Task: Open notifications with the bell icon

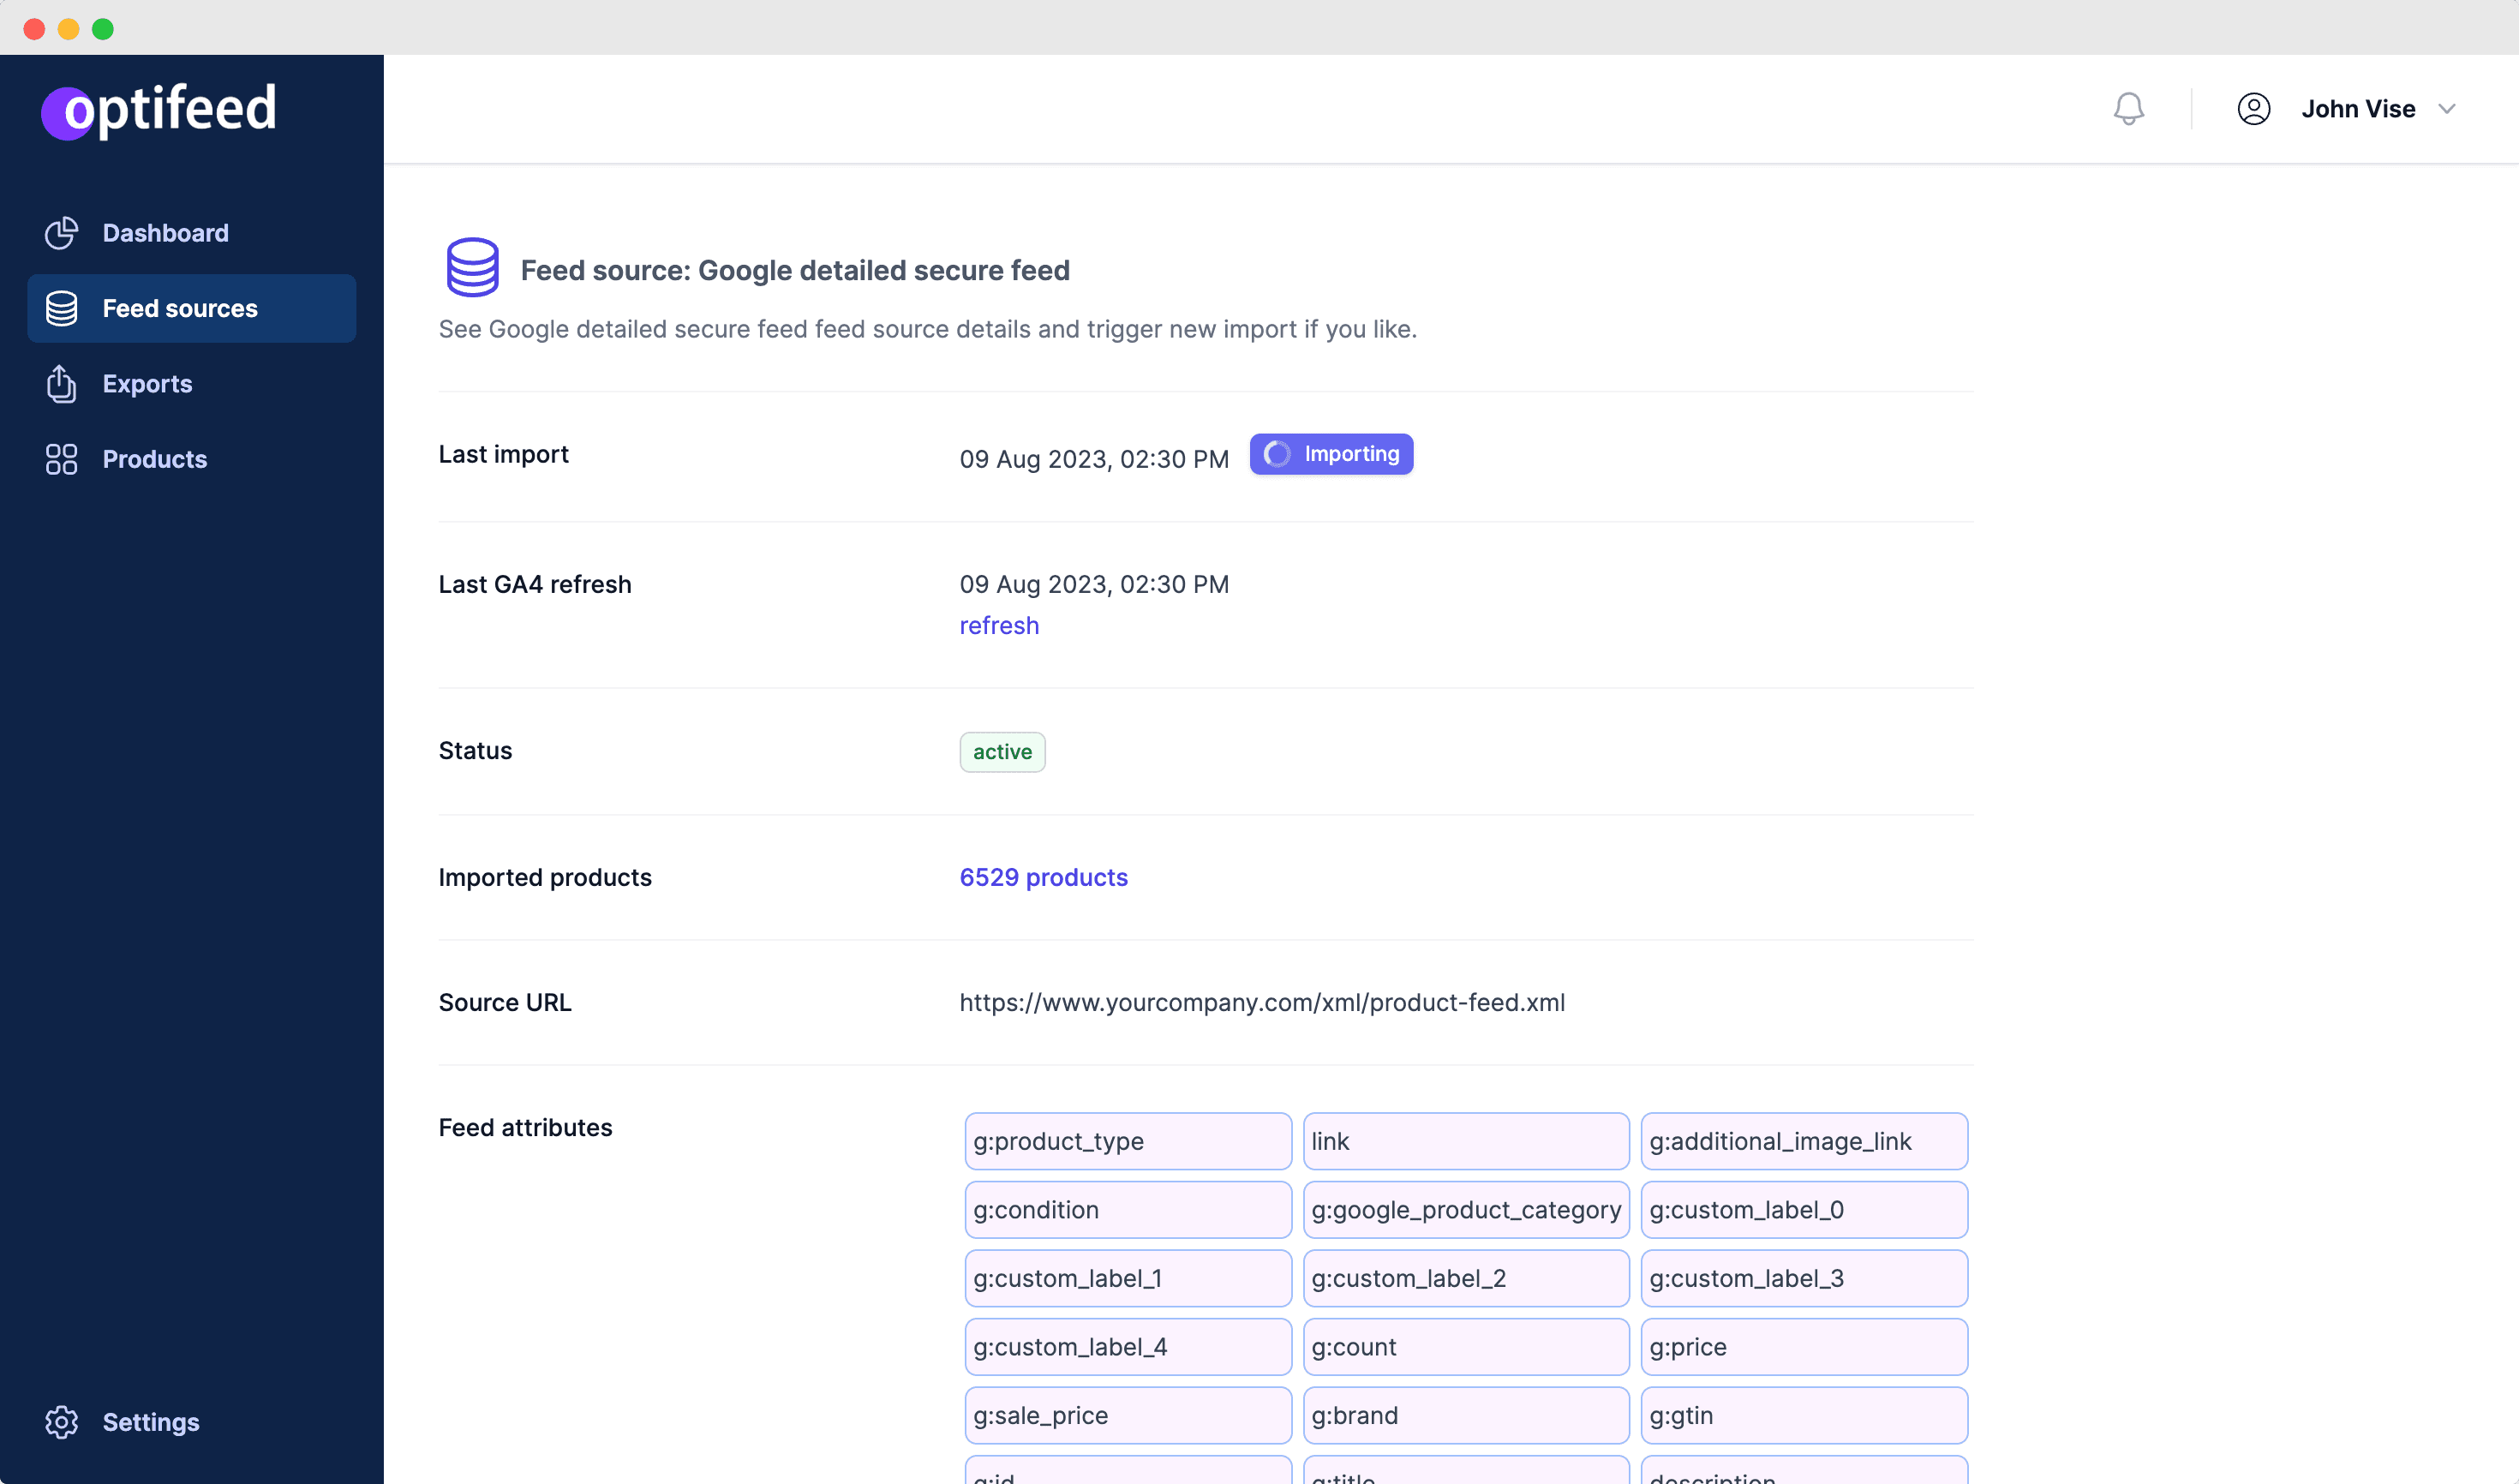Action: 2128,108
